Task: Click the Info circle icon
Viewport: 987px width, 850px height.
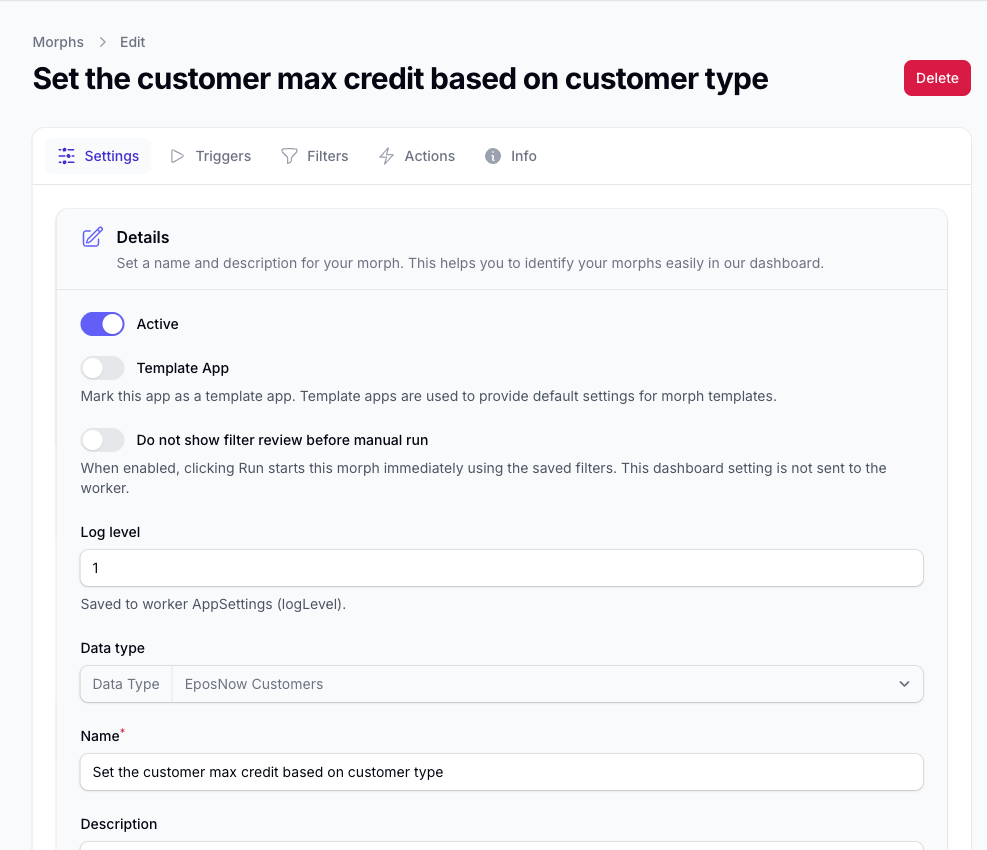Action: [493, 156]
